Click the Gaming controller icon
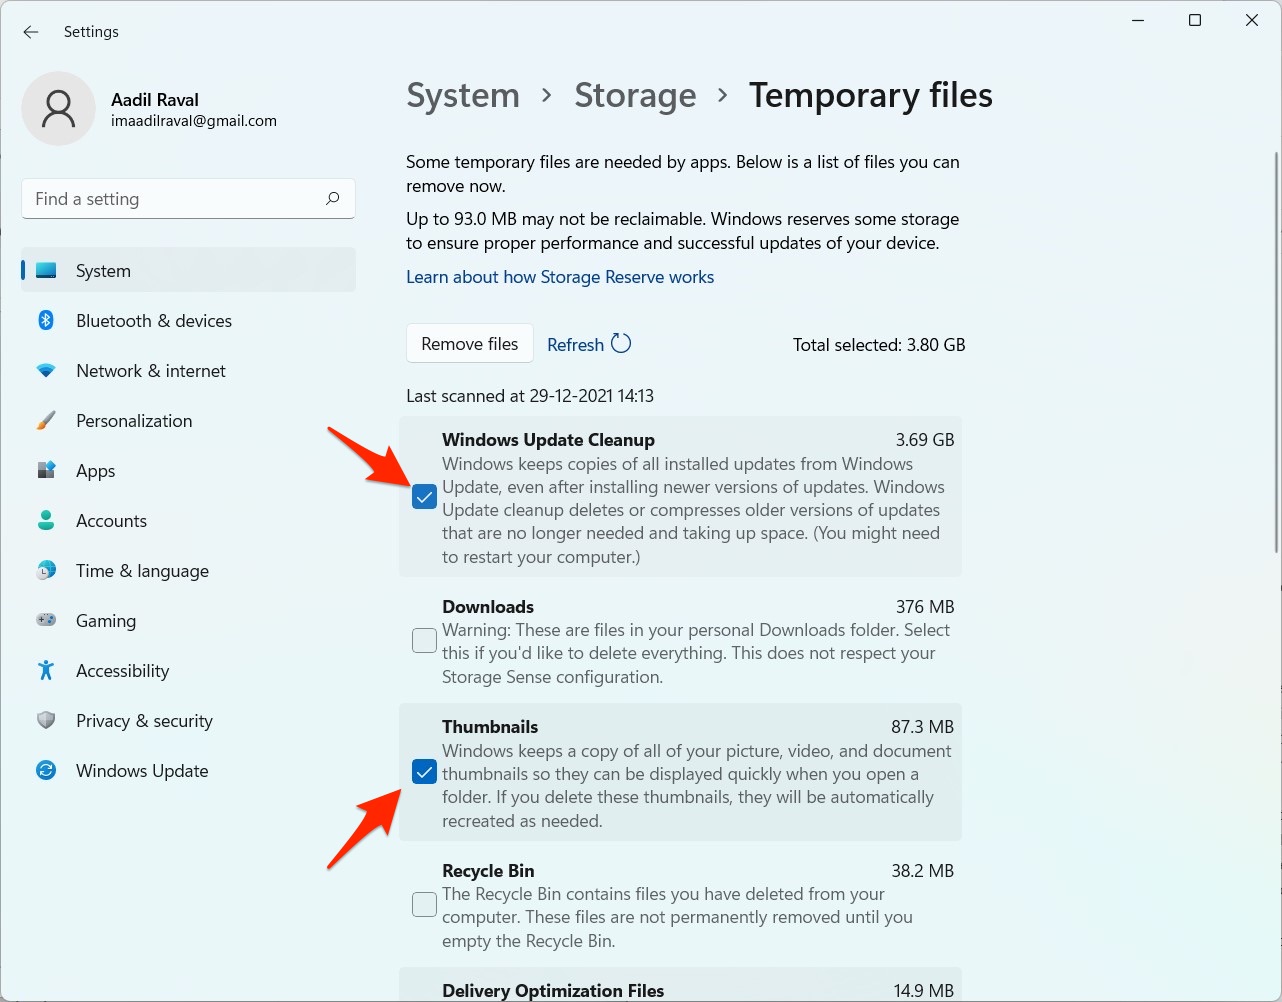Image resolution: width=1282 pixels, height=1002 pixels. point(46,621)
